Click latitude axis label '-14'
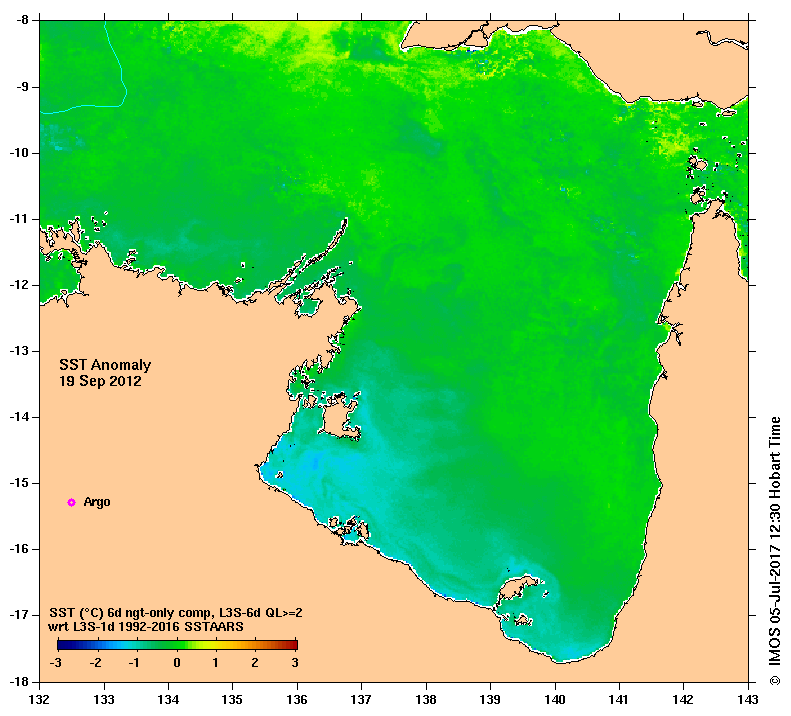The width and height of the screenshot is (791, 716). click(19, 417)
